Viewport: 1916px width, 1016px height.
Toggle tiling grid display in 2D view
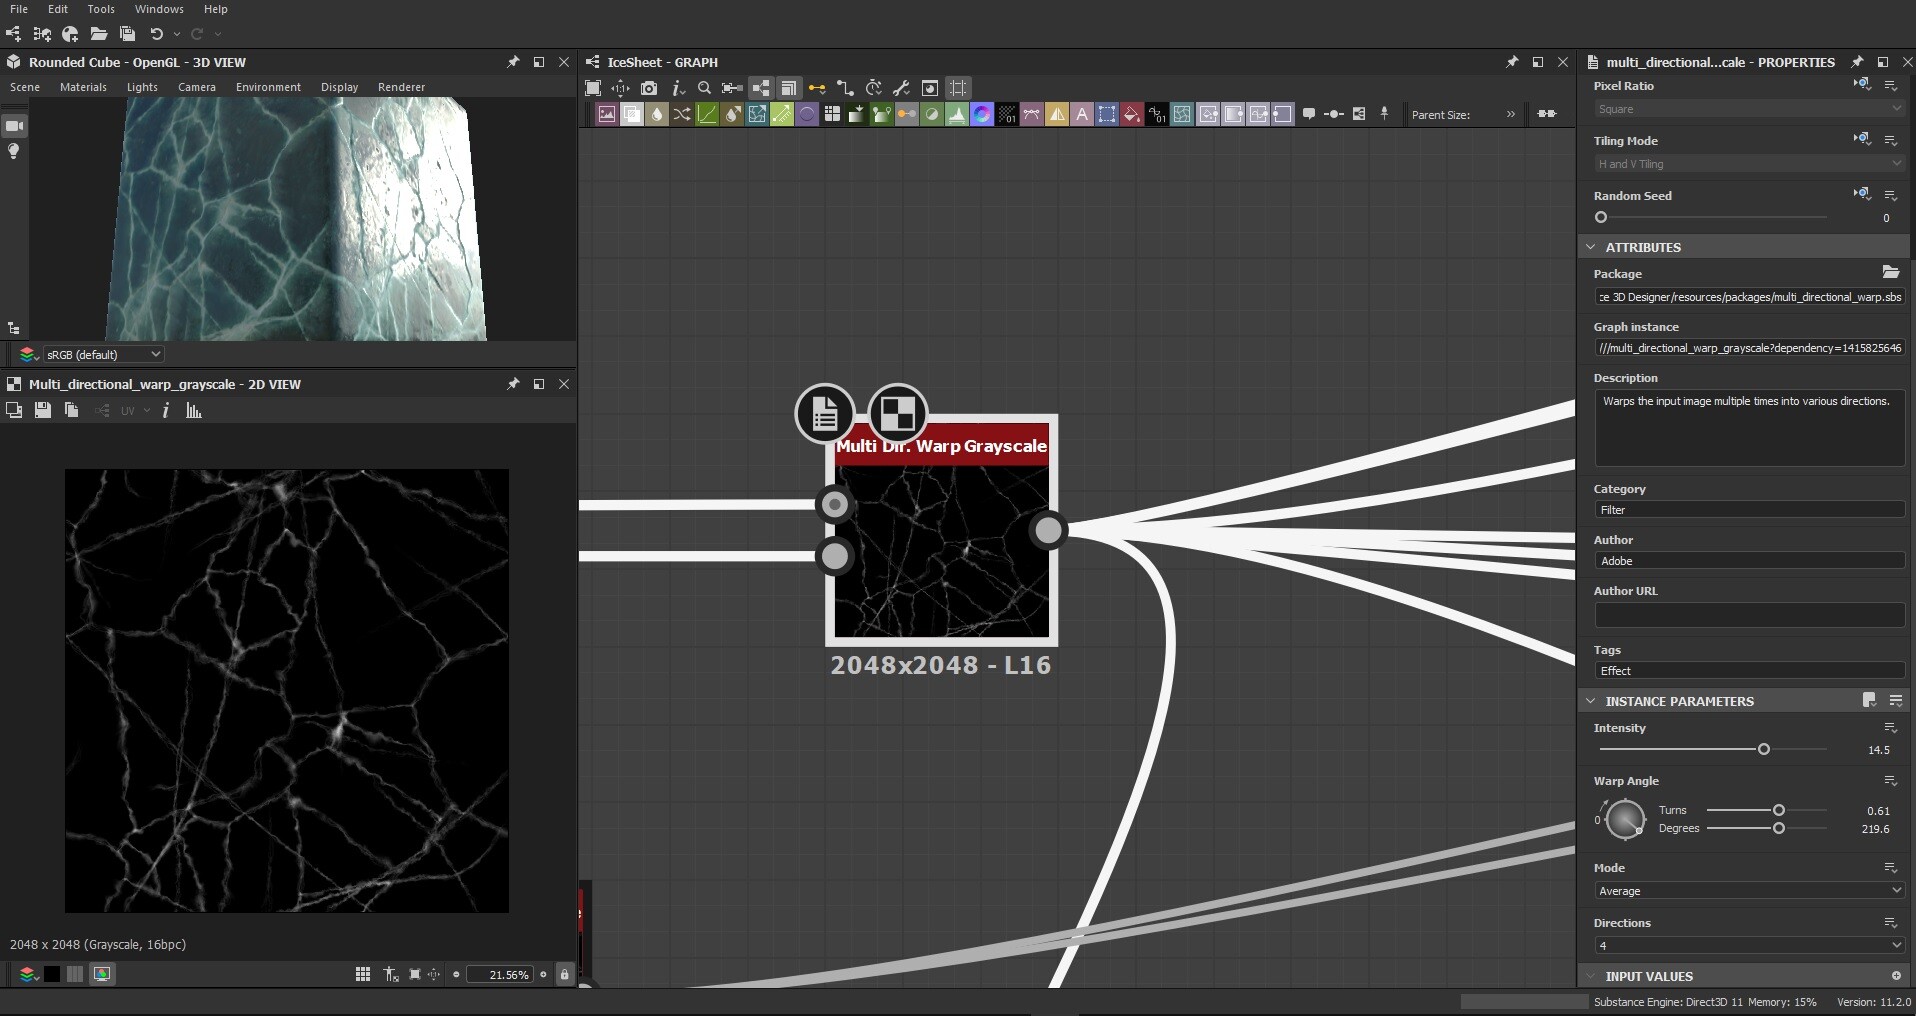click(362, 974)
